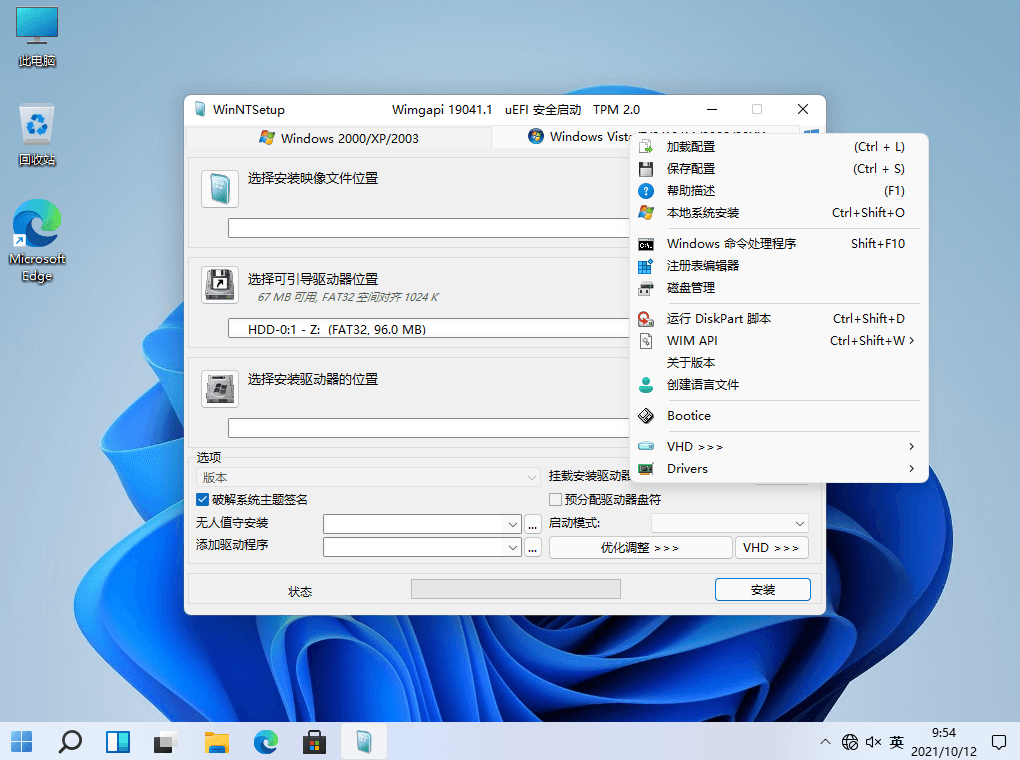Screen dimensions: 1020x760
Task: Choose 磁盘管理 disk management entry
Action: [779, 288]
